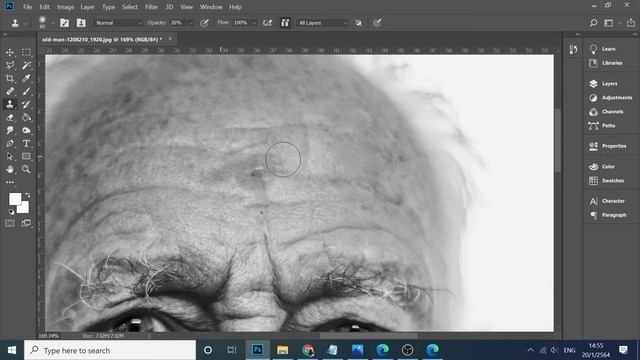Open the Layer menu

[87, 7]
